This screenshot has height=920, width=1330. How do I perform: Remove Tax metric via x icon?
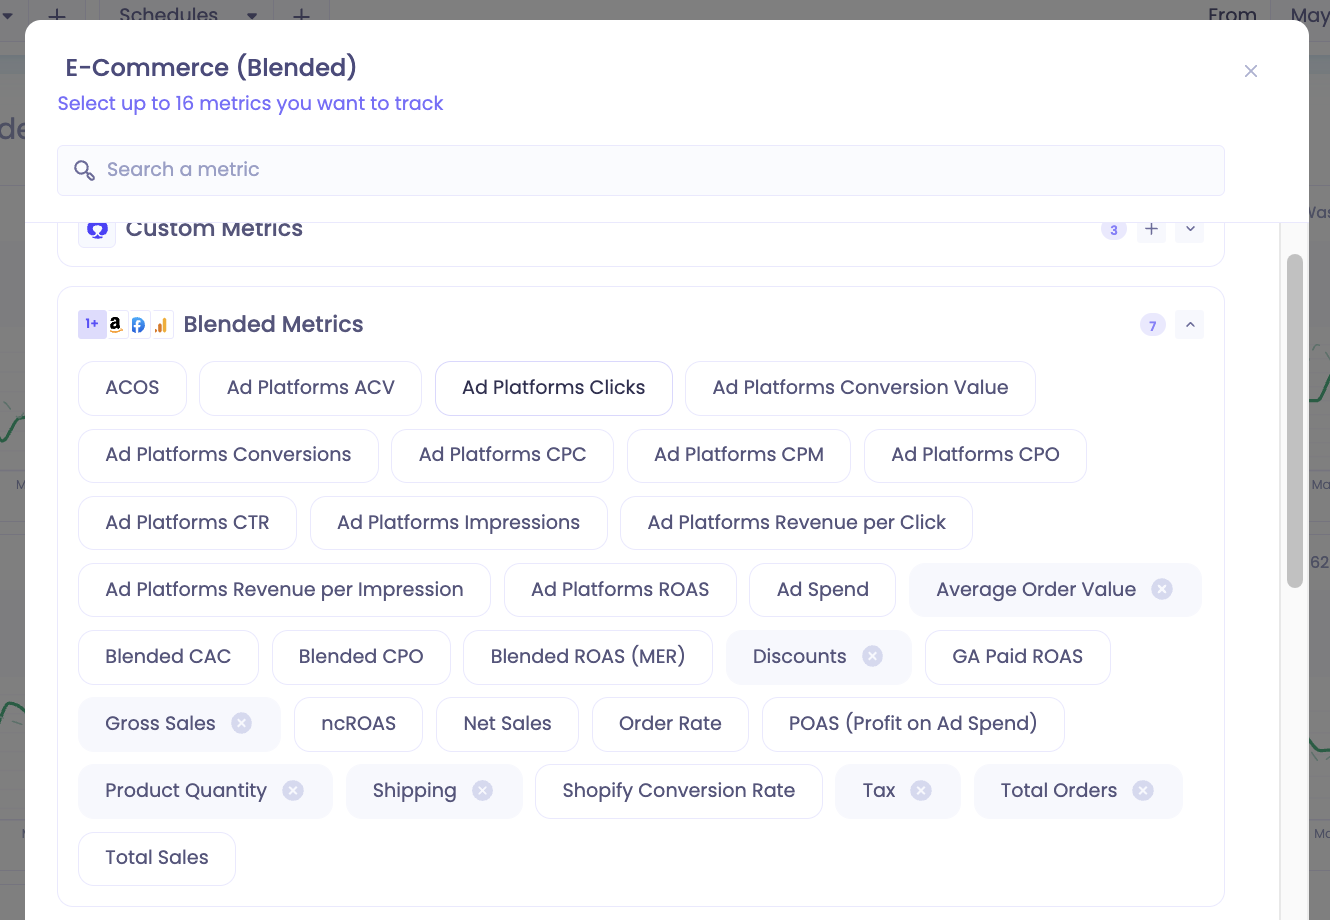[921, 790]
